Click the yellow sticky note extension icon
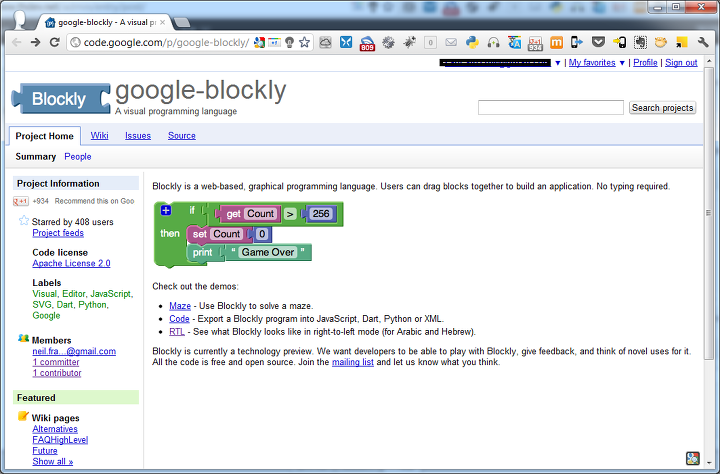 (x=682, y=43)
